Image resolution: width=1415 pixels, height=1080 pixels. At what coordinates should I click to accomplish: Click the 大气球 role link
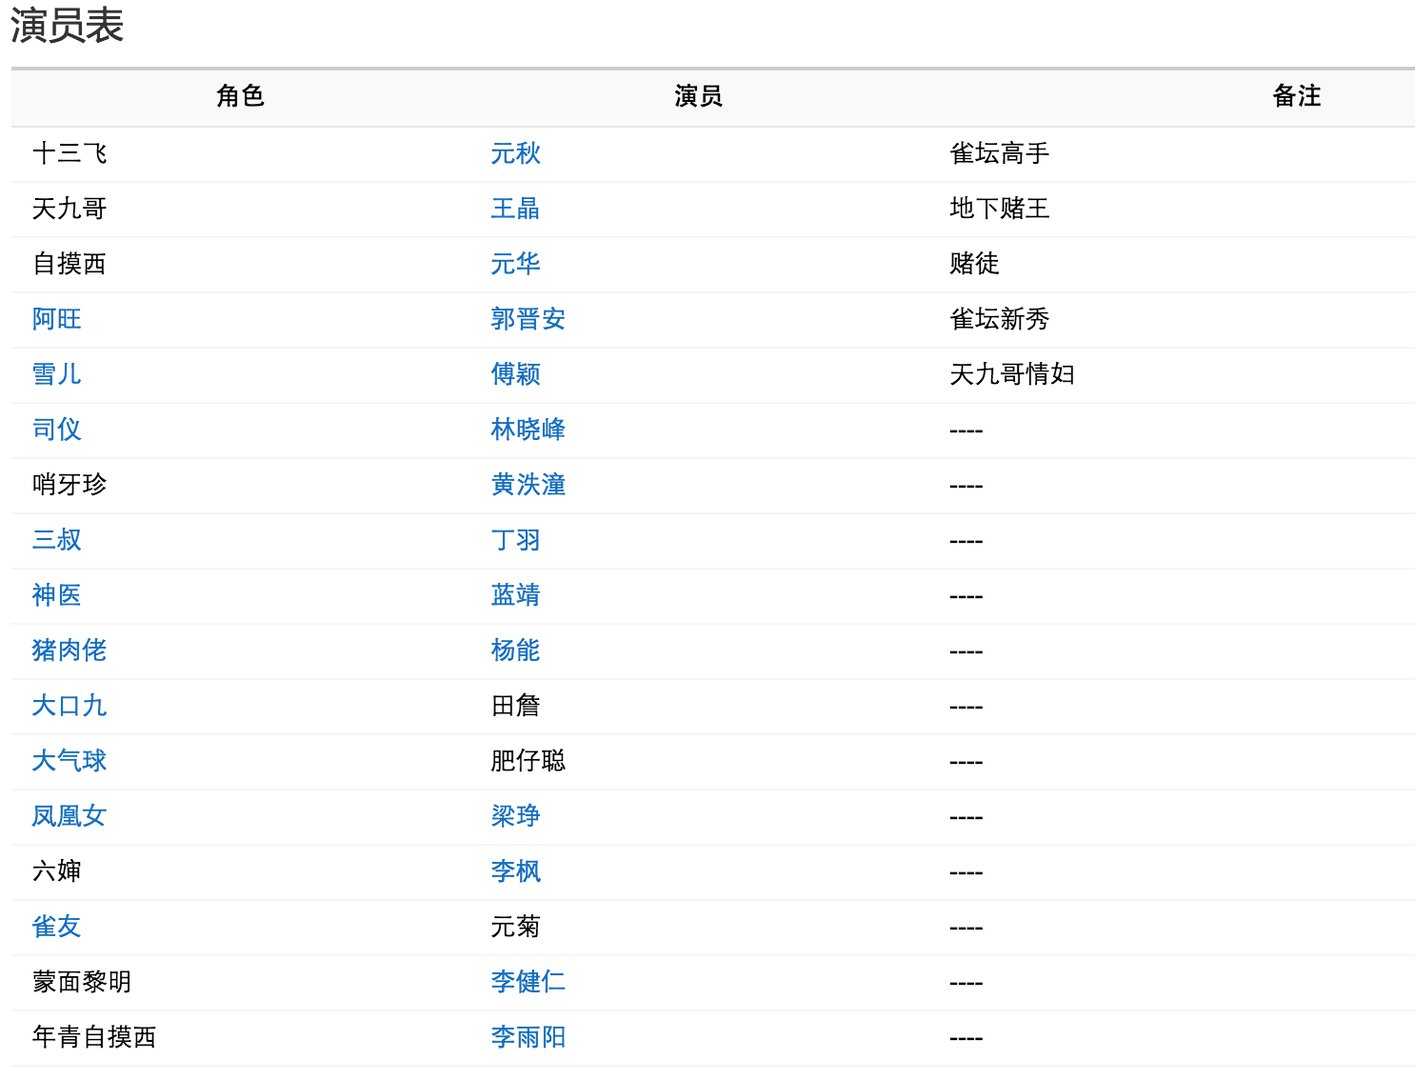[69, 761]
